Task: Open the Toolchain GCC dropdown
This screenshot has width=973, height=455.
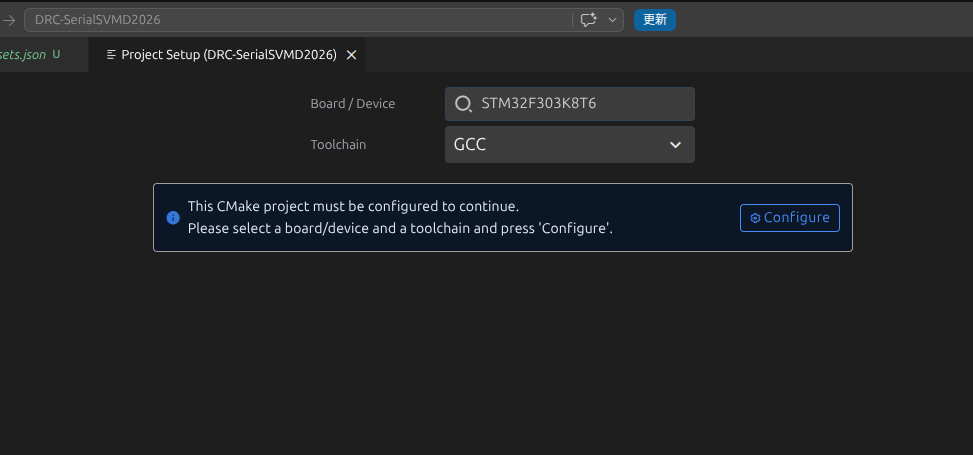Action: pyautogui.click(x=570, y=145)
